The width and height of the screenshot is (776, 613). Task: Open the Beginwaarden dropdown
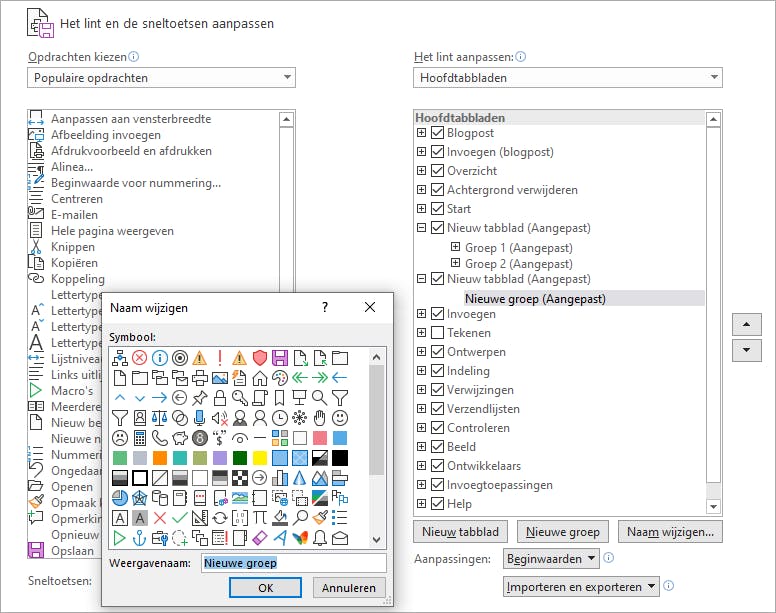(551, 559)
